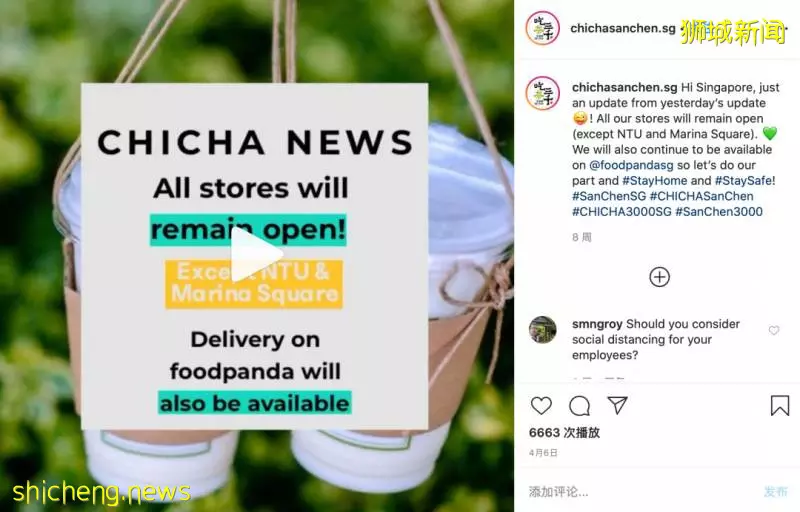The width and height of the screenshot is (800, 512).
Task: Like the post with the heart icon
Action: click(x=541, y=406)
